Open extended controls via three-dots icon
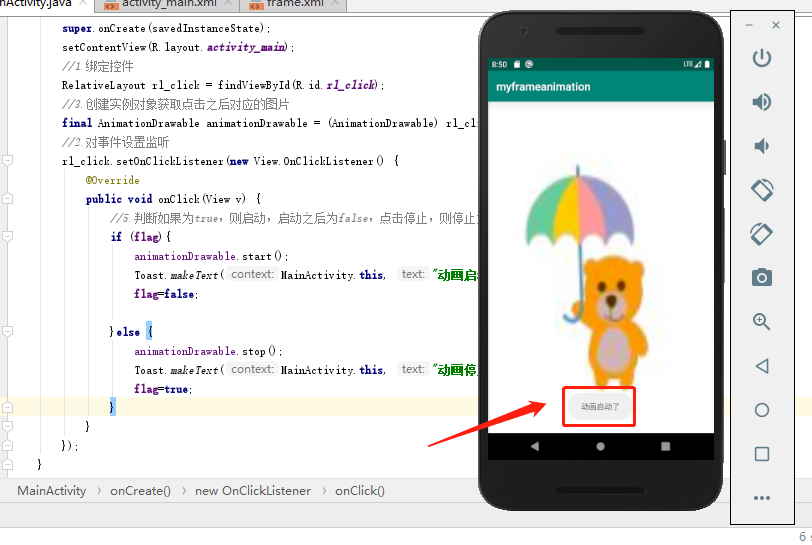 (762, 498)
